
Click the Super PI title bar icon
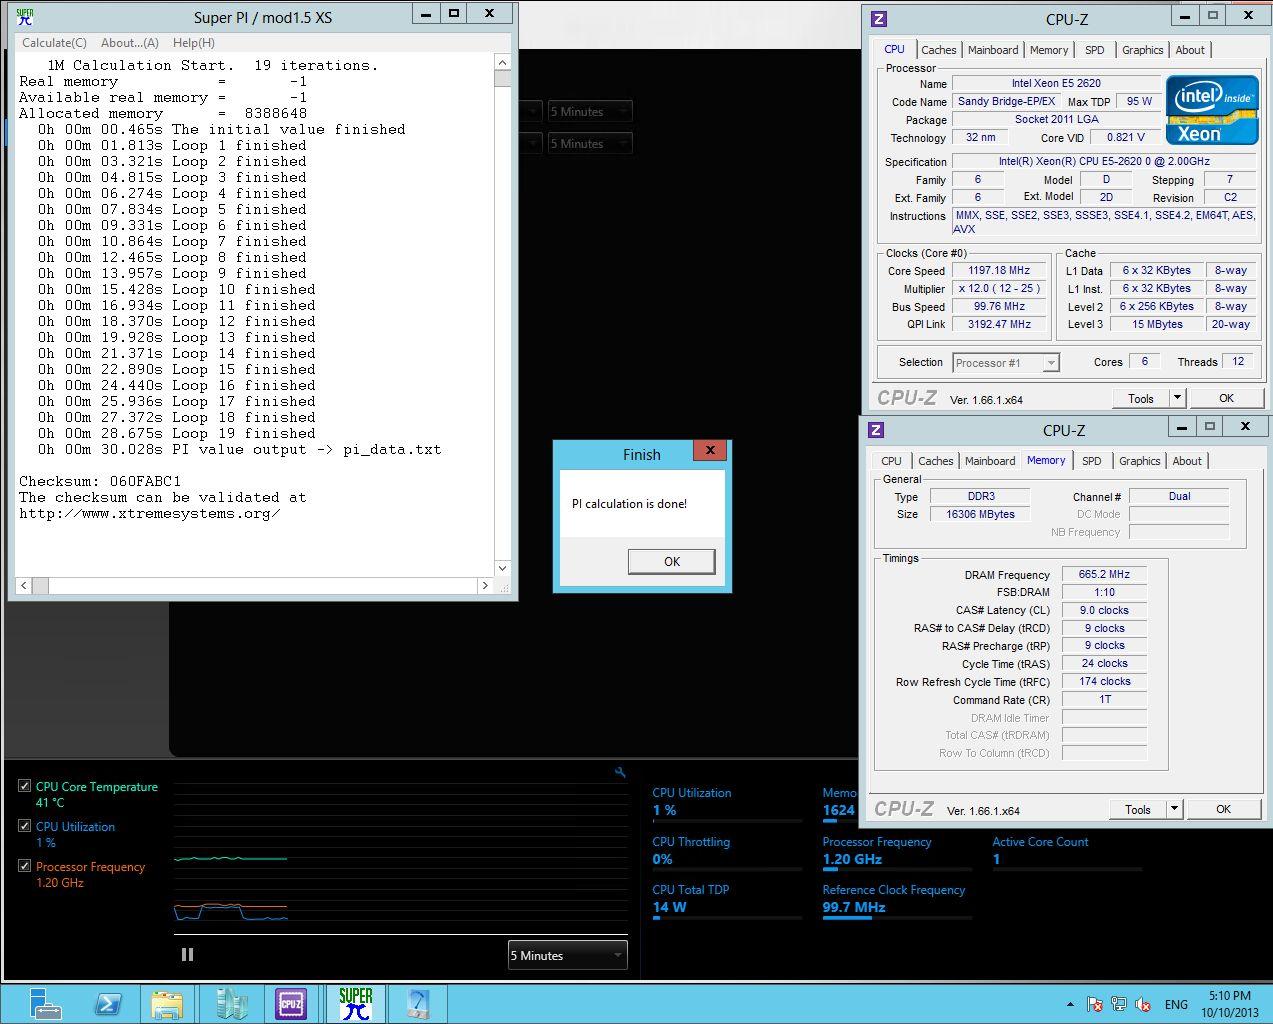tap(25, 17)
